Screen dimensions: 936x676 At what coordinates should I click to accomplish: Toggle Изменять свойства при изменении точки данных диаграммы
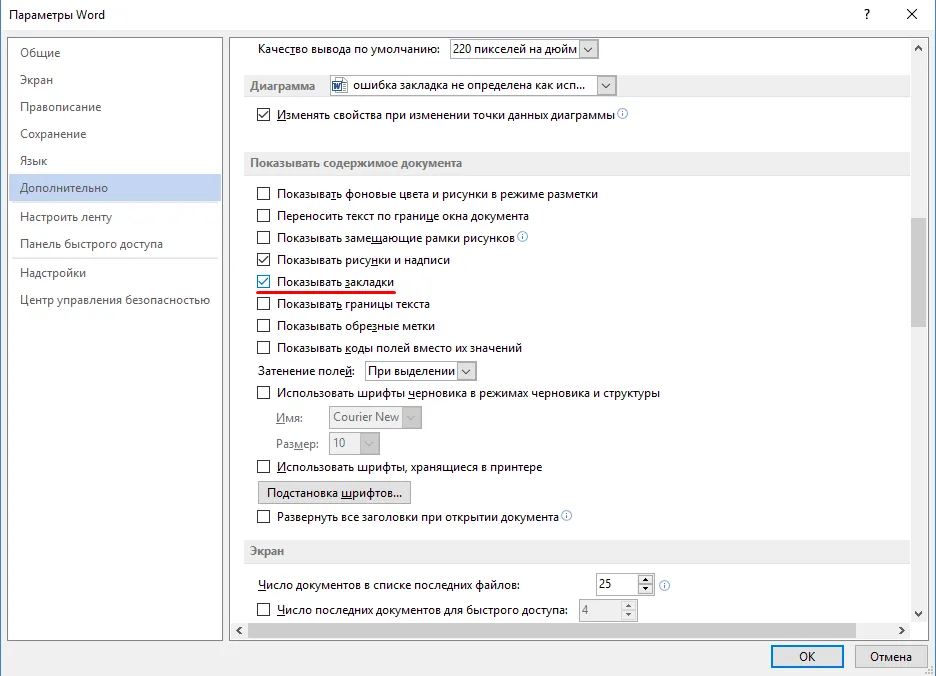(263, 115)
